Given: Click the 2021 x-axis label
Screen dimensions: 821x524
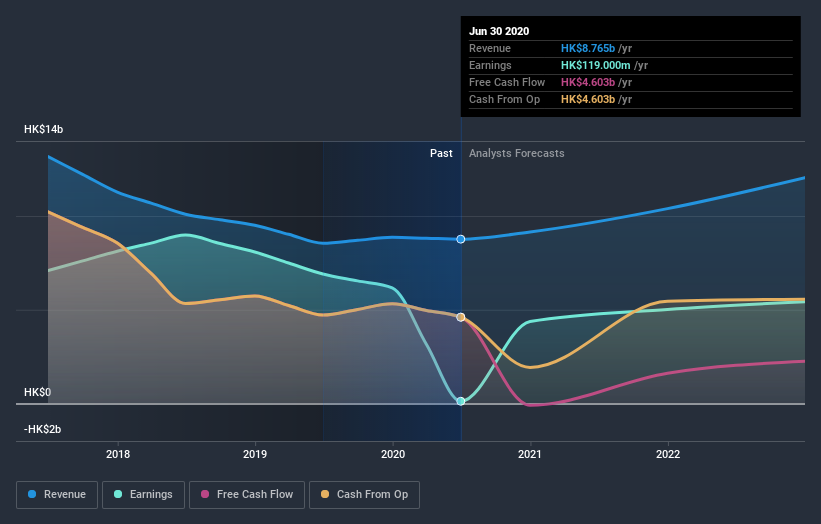Looking at the screenshot, I should 530,454.
